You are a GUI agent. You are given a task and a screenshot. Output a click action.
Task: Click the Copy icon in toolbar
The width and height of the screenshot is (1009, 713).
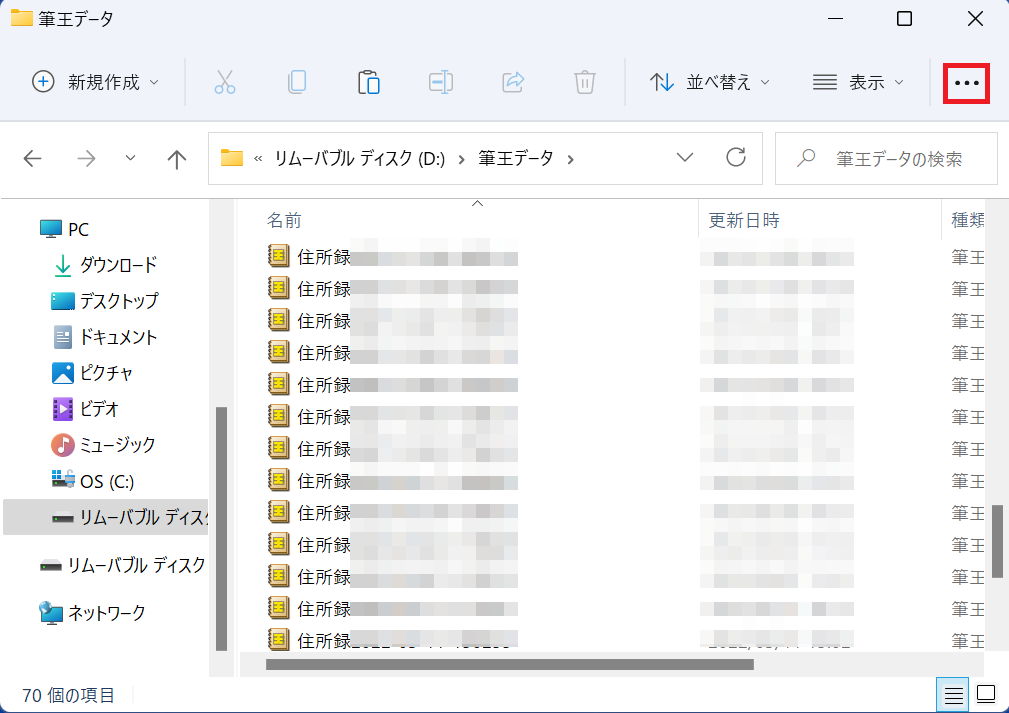pos(297,82)
